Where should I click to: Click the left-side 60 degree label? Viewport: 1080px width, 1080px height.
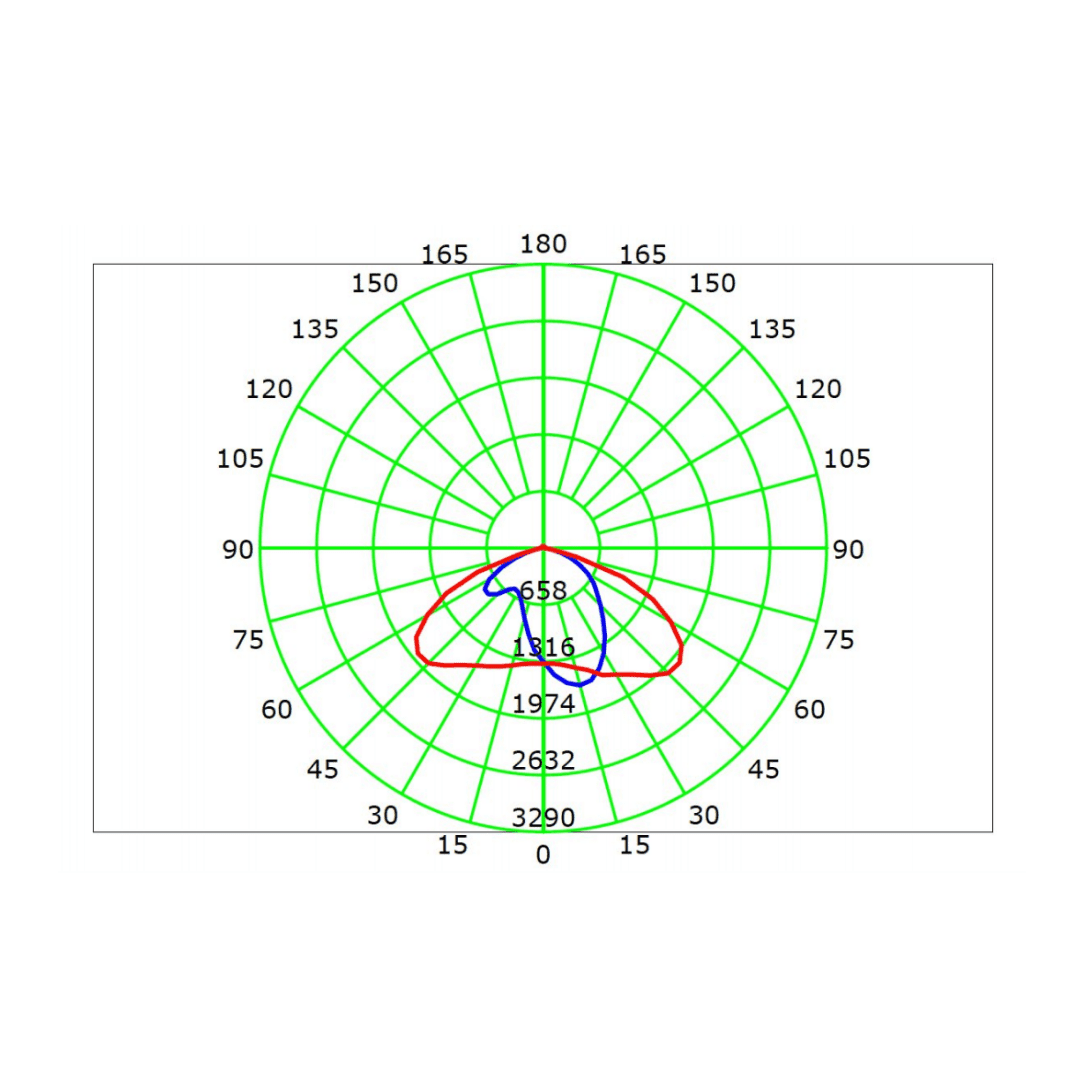277,710
